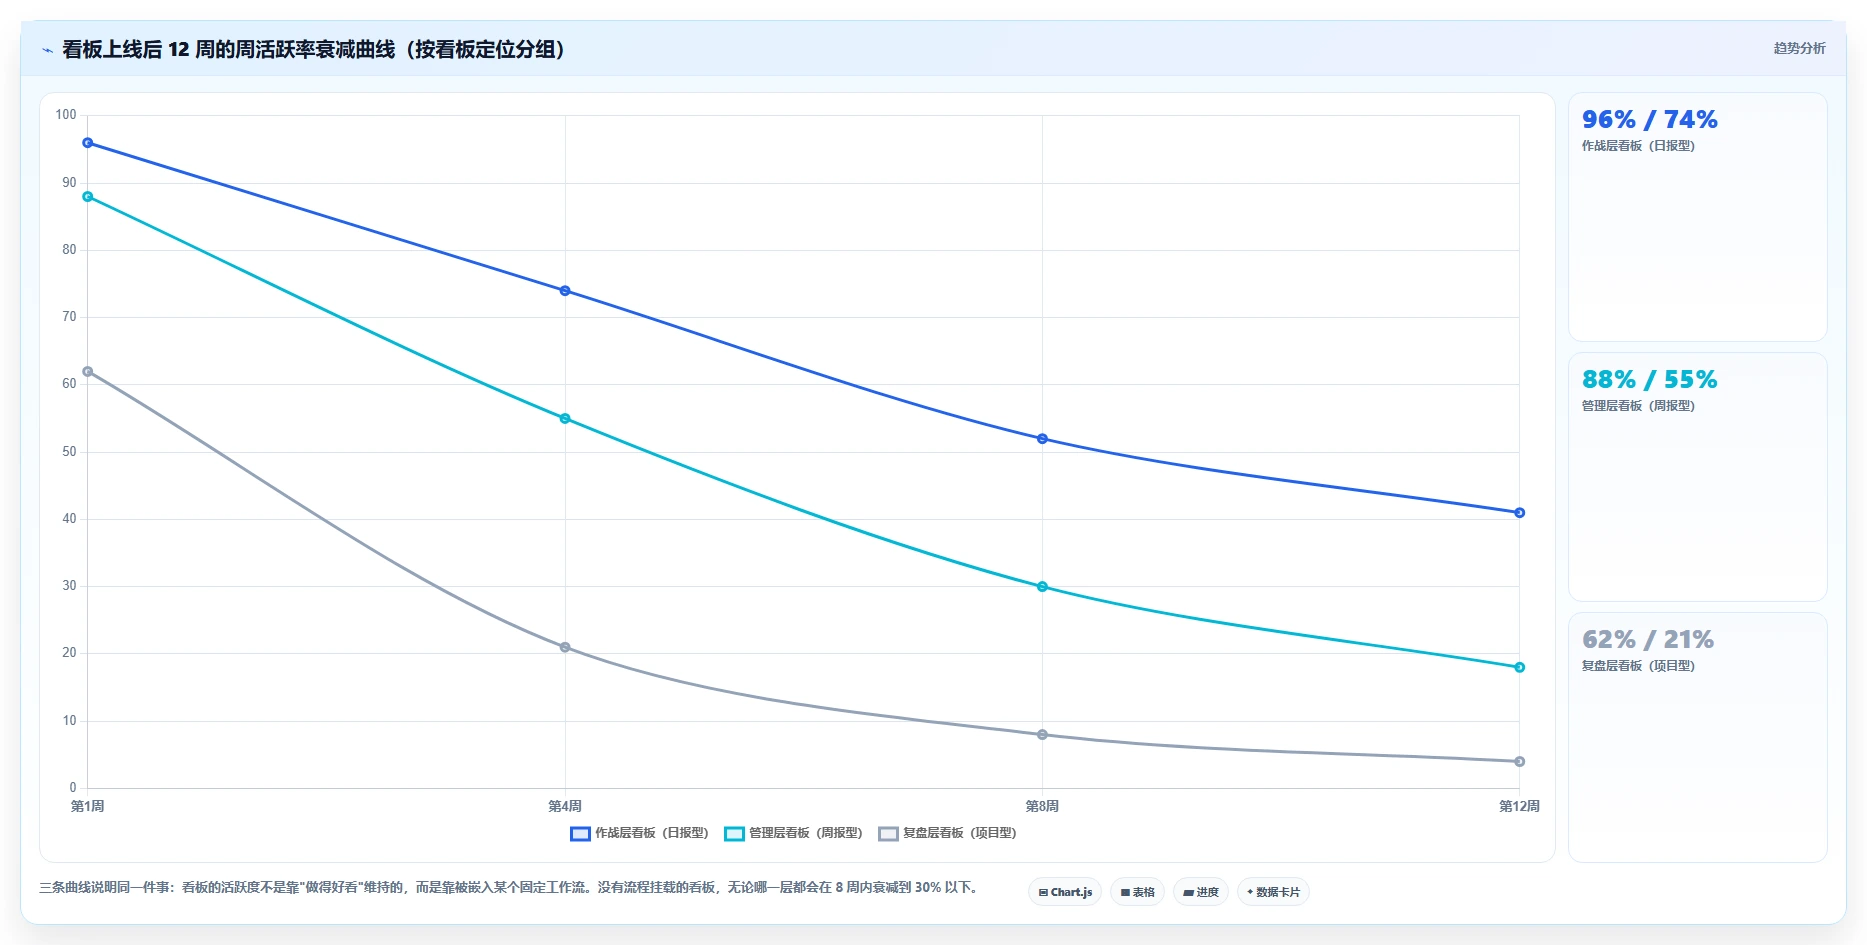
Task: Toggle the 管理层看板（周报型）legend item
Action: click(793, 833)
